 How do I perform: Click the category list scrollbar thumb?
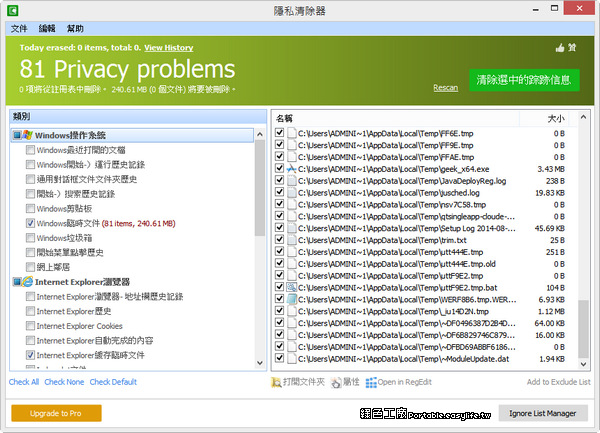[260, 188]
